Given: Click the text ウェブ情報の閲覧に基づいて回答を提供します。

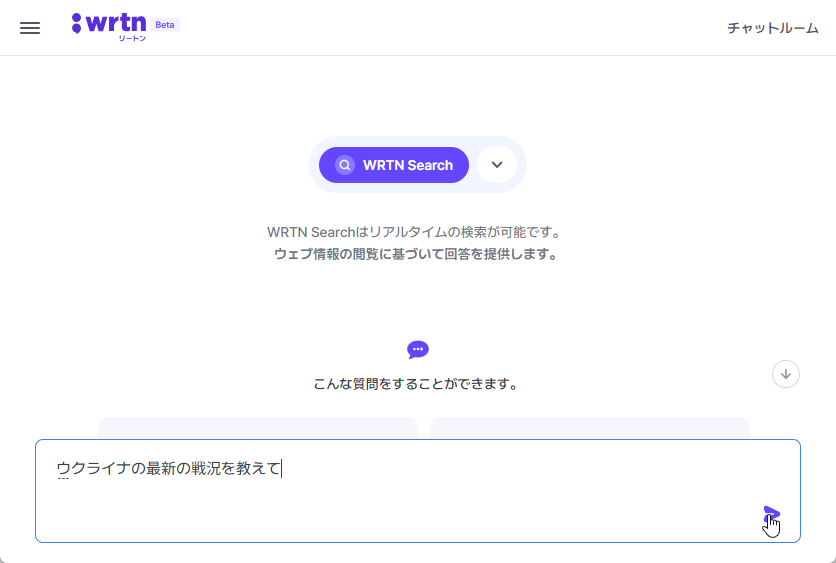Looking at the screenshot, I should (416, 254).
